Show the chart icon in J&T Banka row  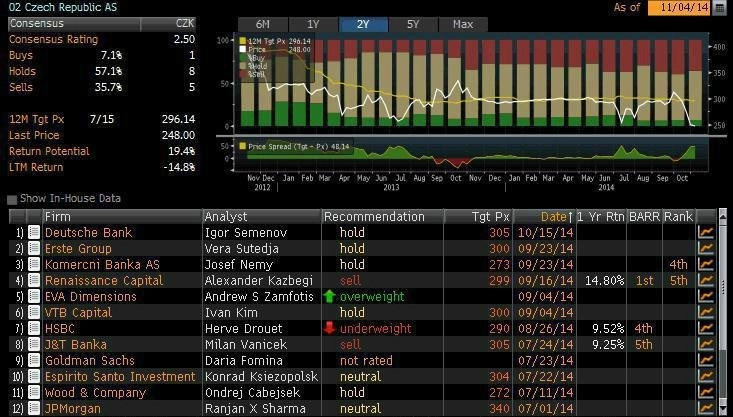[706, 345]
